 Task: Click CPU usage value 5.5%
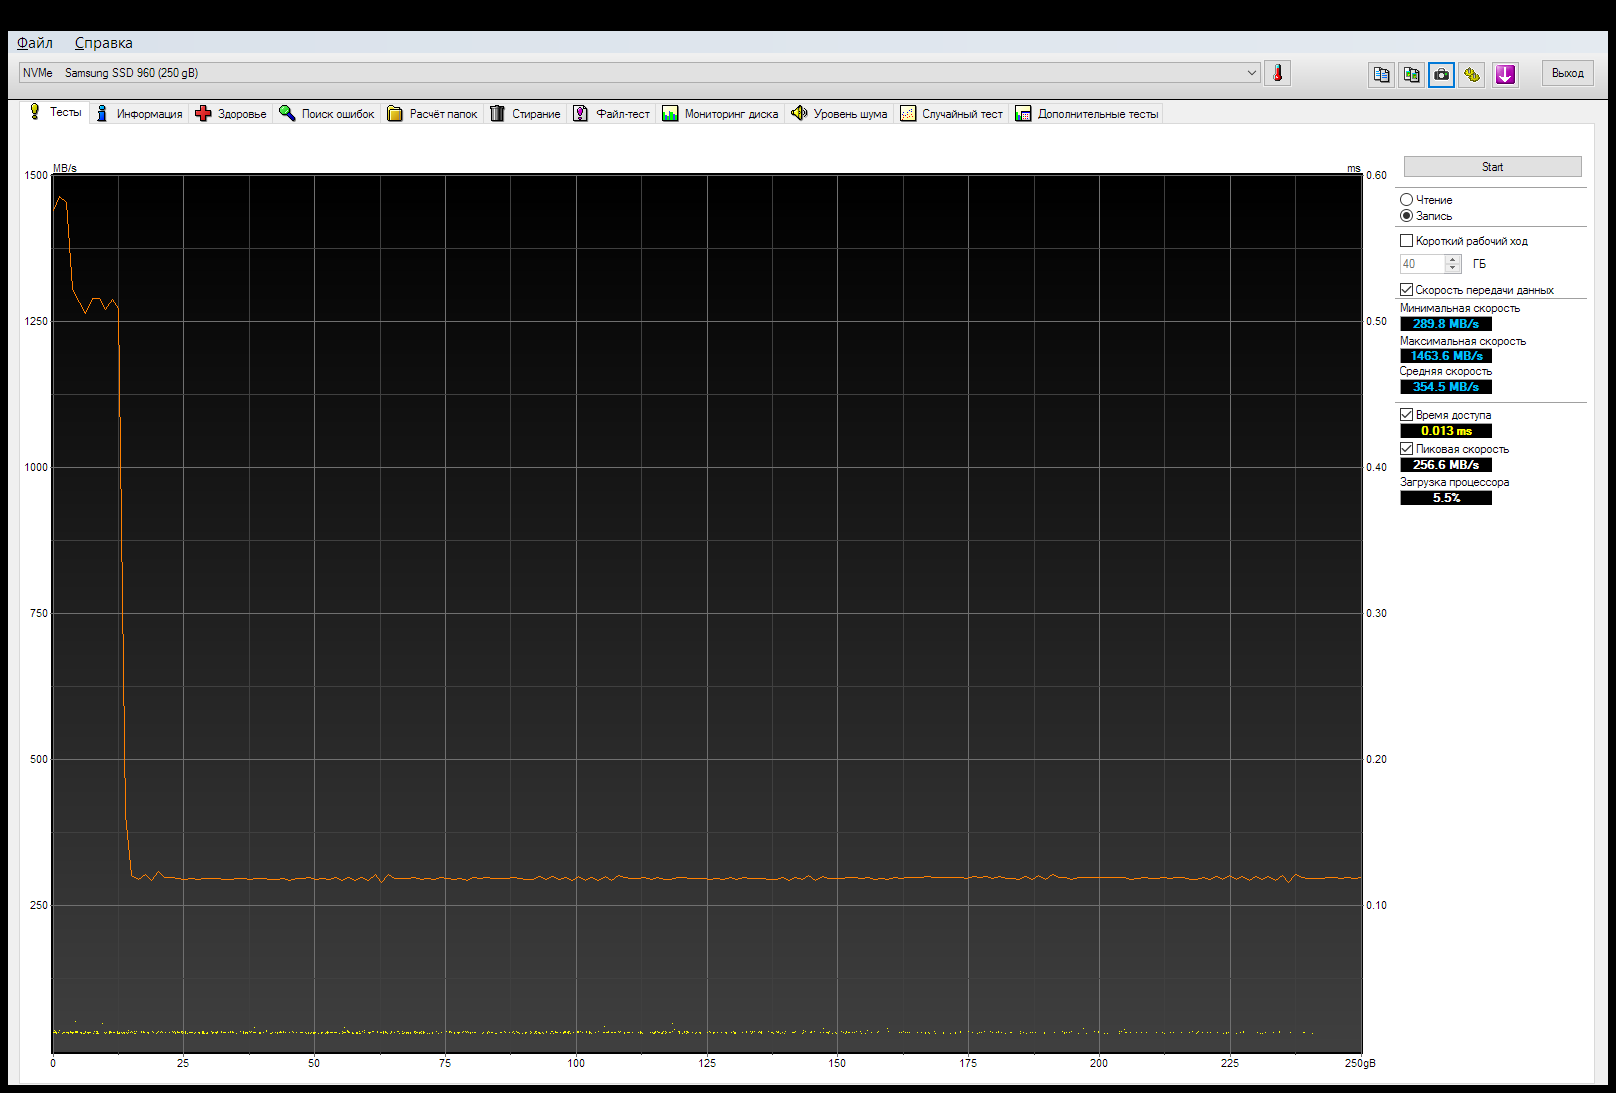coord(1446,498)
